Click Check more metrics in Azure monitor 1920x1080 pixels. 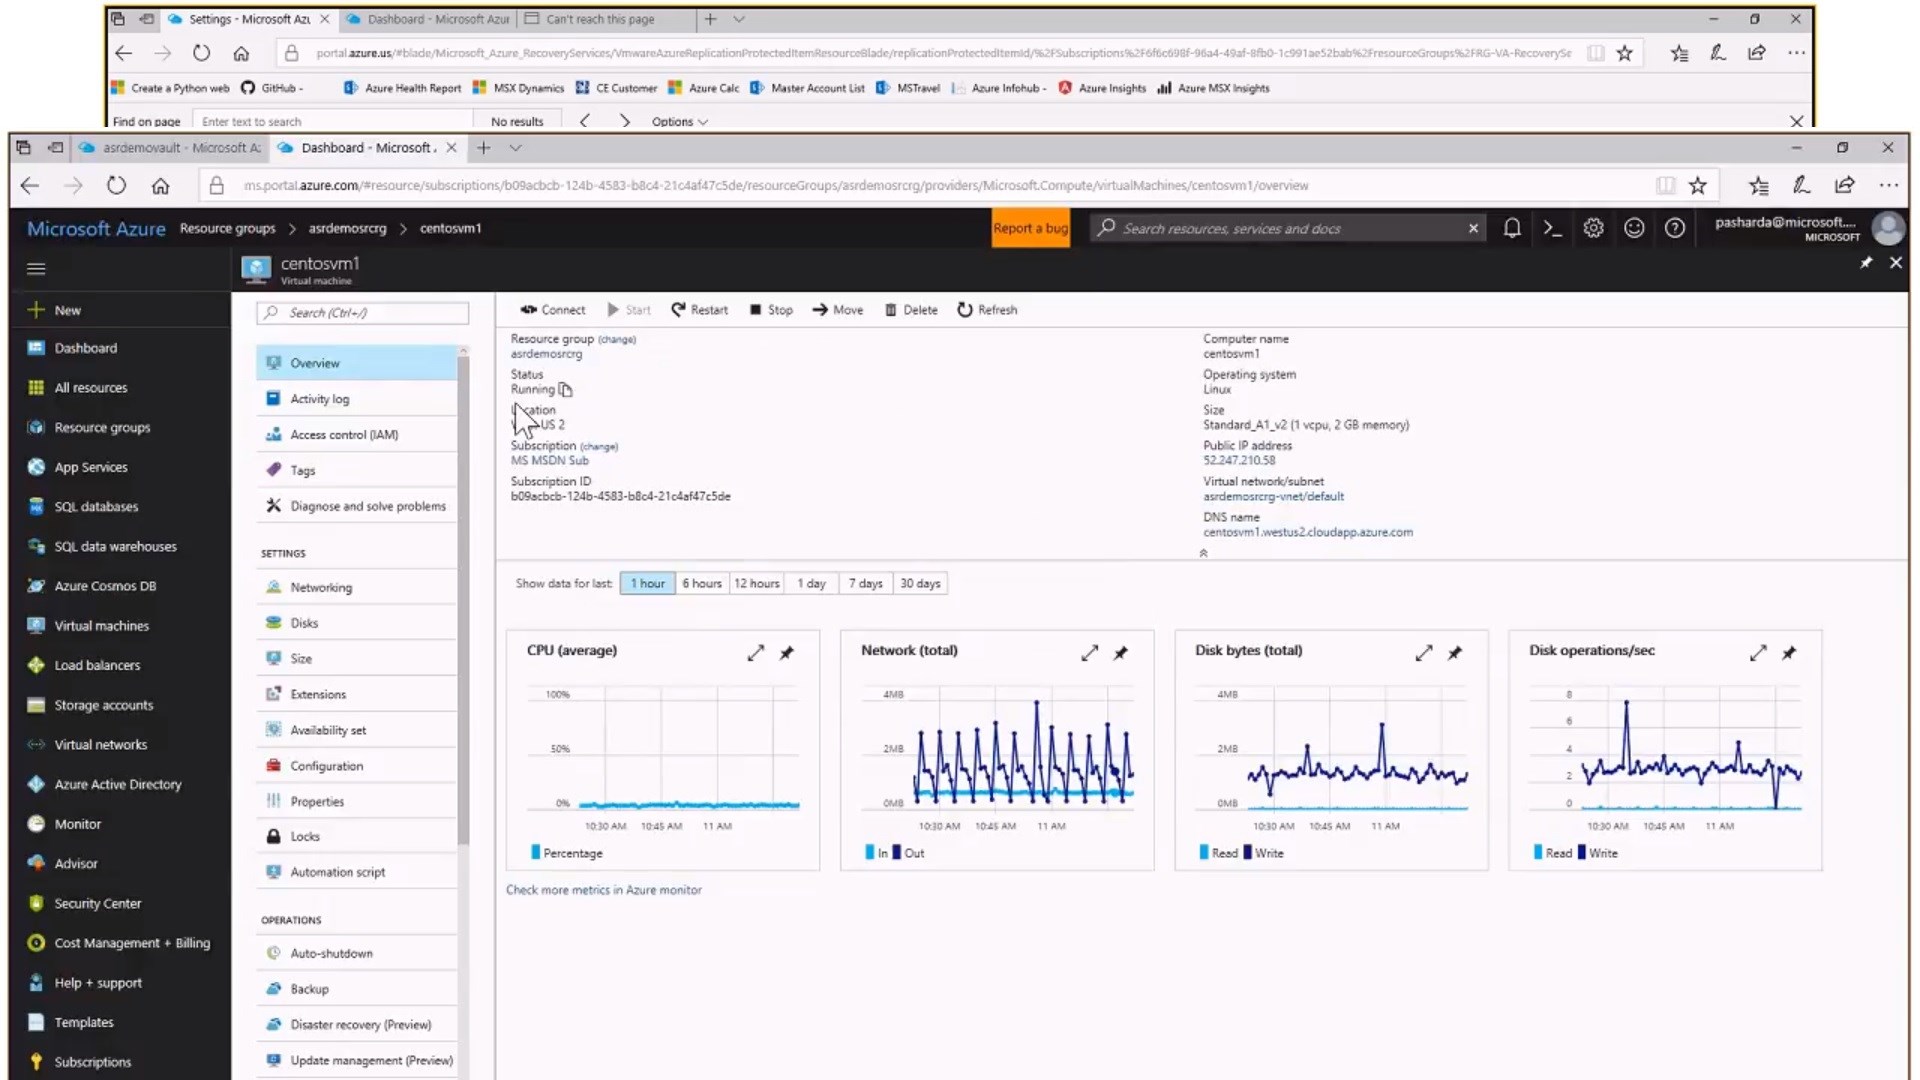[603, 890]
